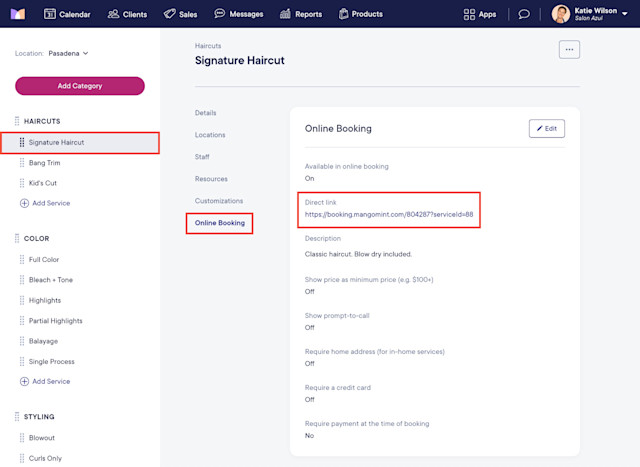Select Blowout service
Image resolution: width=640 pixels, height=467 pixels.
[x=42, y=438]
